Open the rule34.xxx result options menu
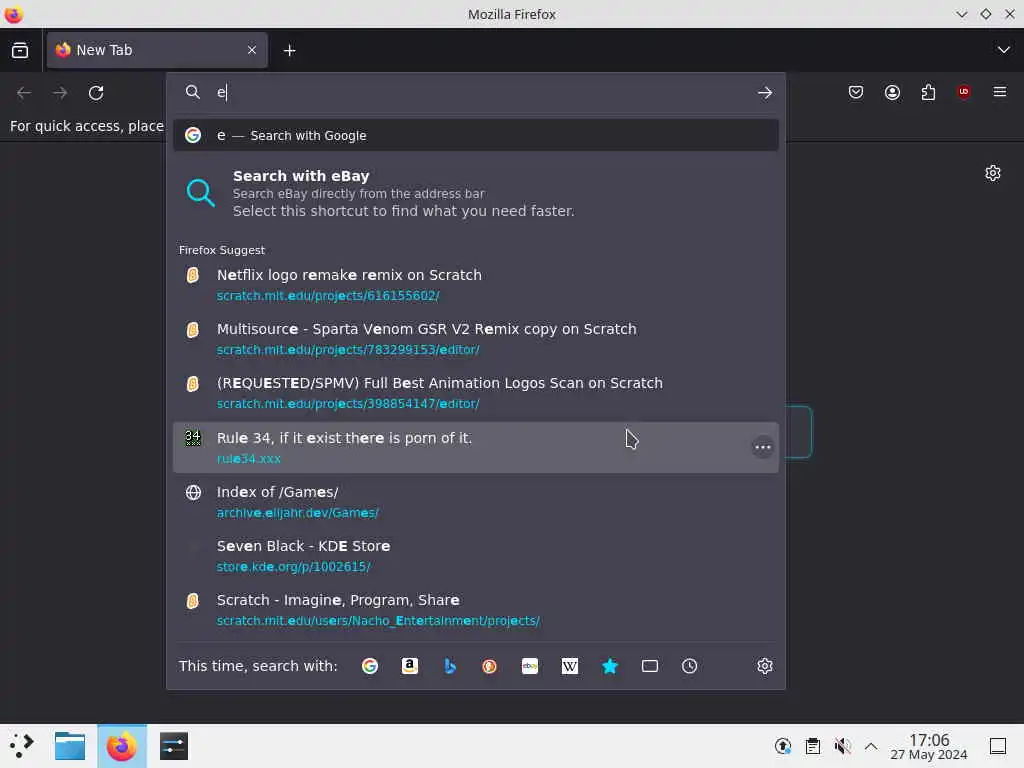Screen dimensions: 1024x768 762,447
